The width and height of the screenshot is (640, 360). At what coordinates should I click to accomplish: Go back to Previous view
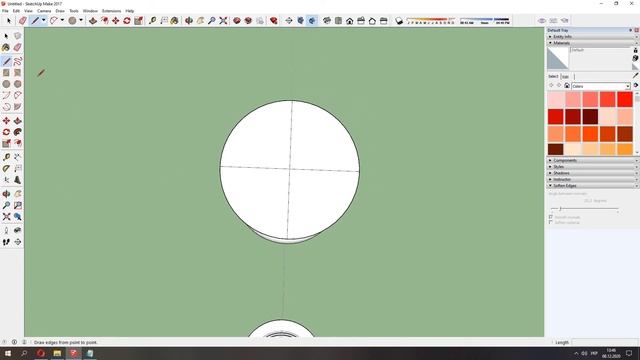coord(18,217)
